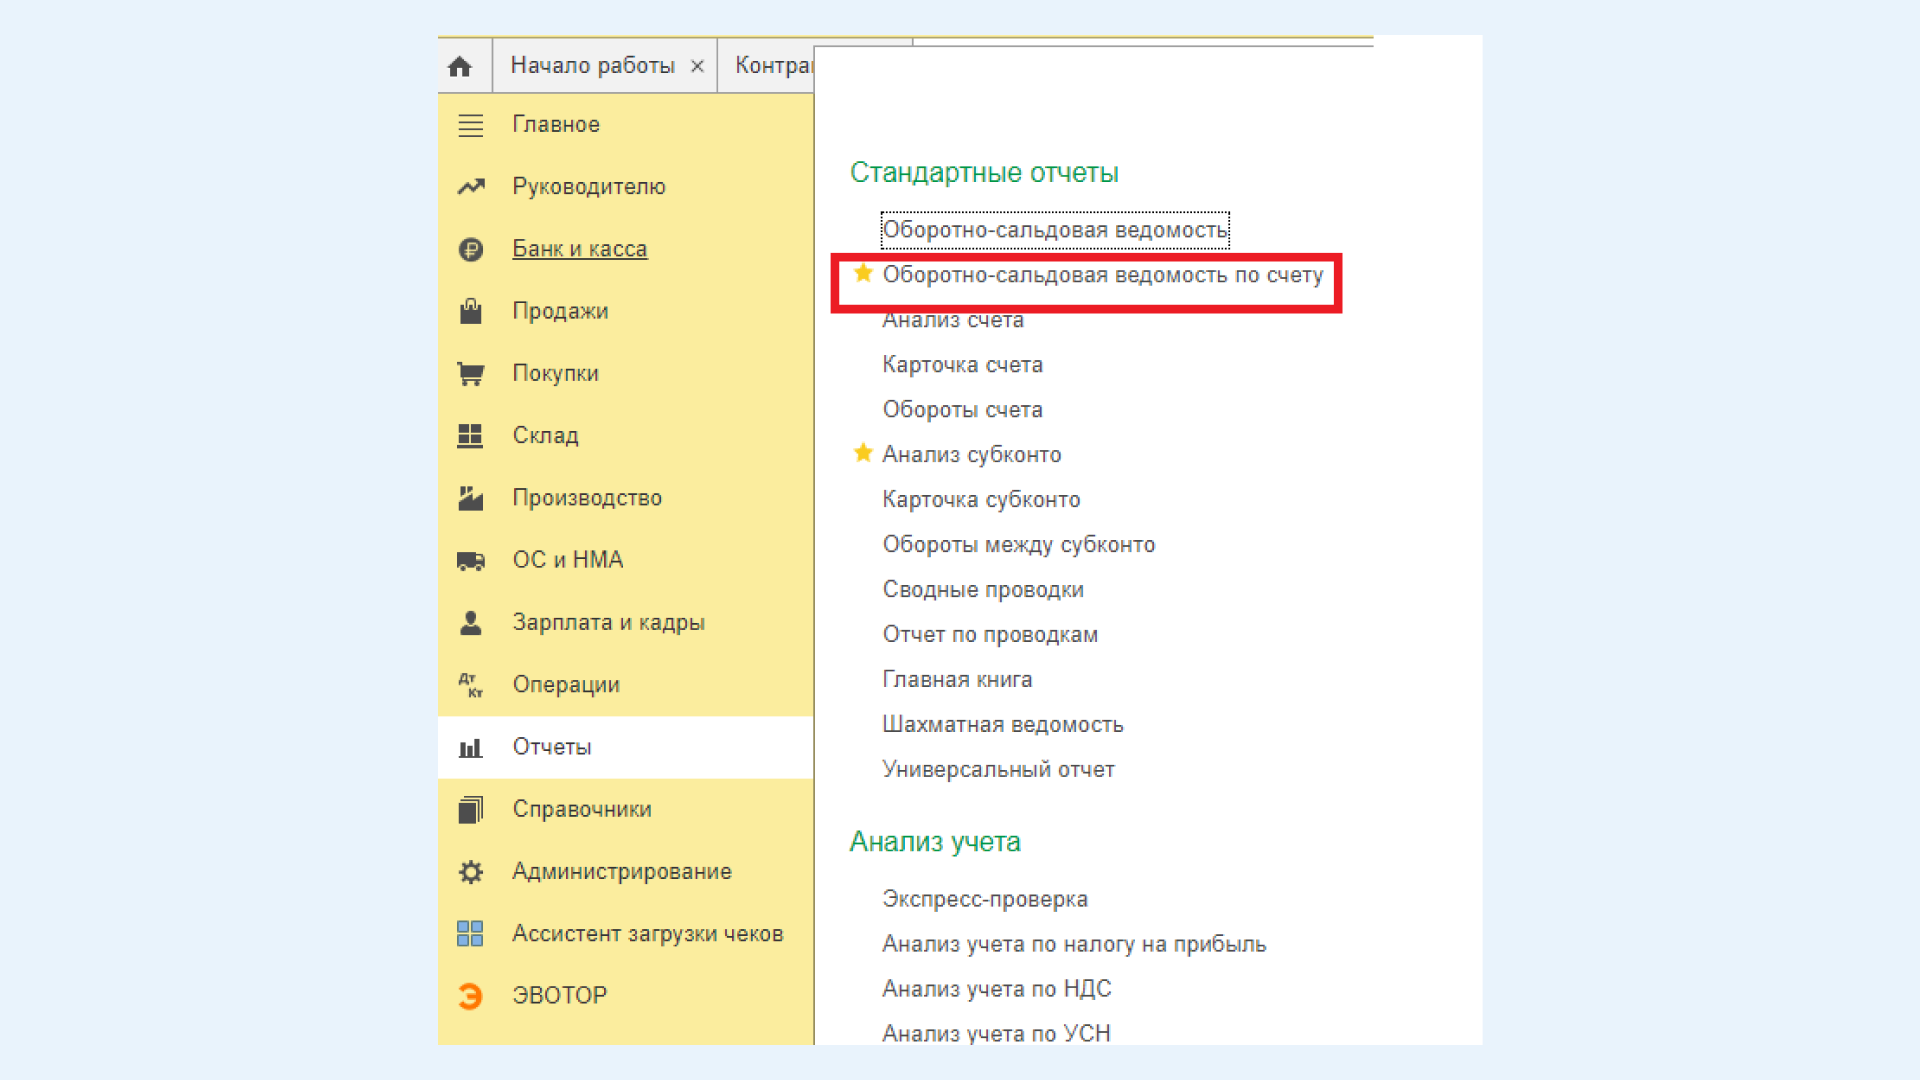Switch to the Начало работы tab
Screen dimensions: 1920x1080
[592, 66]
